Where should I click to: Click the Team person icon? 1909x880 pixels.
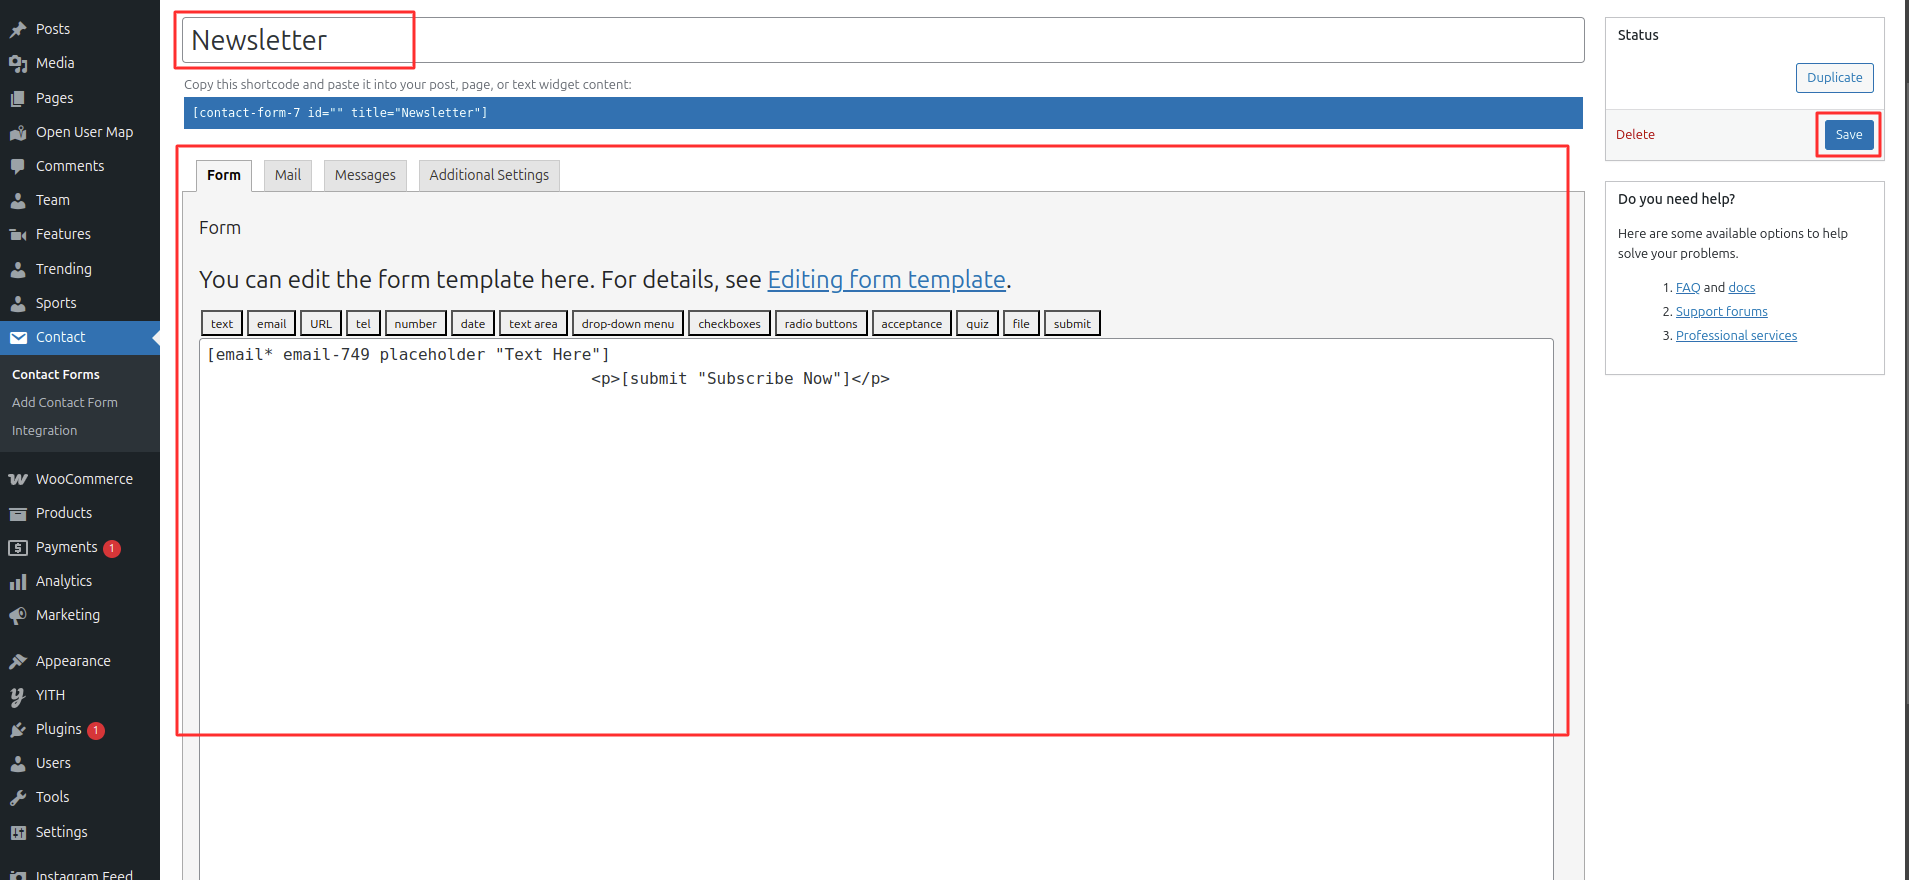tap(18, 200)
